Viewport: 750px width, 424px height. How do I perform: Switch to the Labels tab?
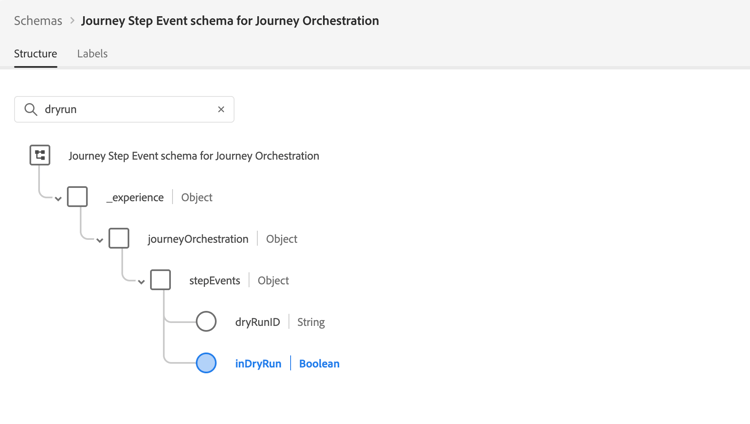92,54
